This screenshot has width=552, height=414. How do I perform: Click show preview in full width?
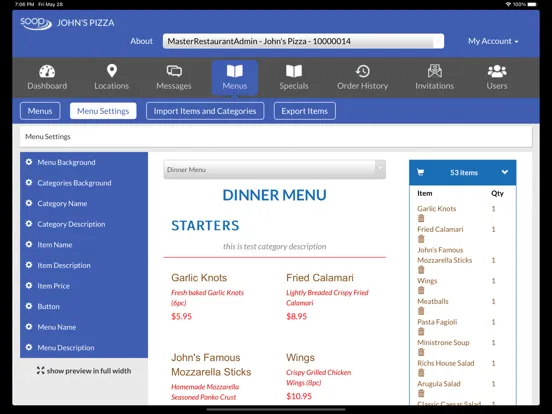pyautogui.click(x=84, y=371)
